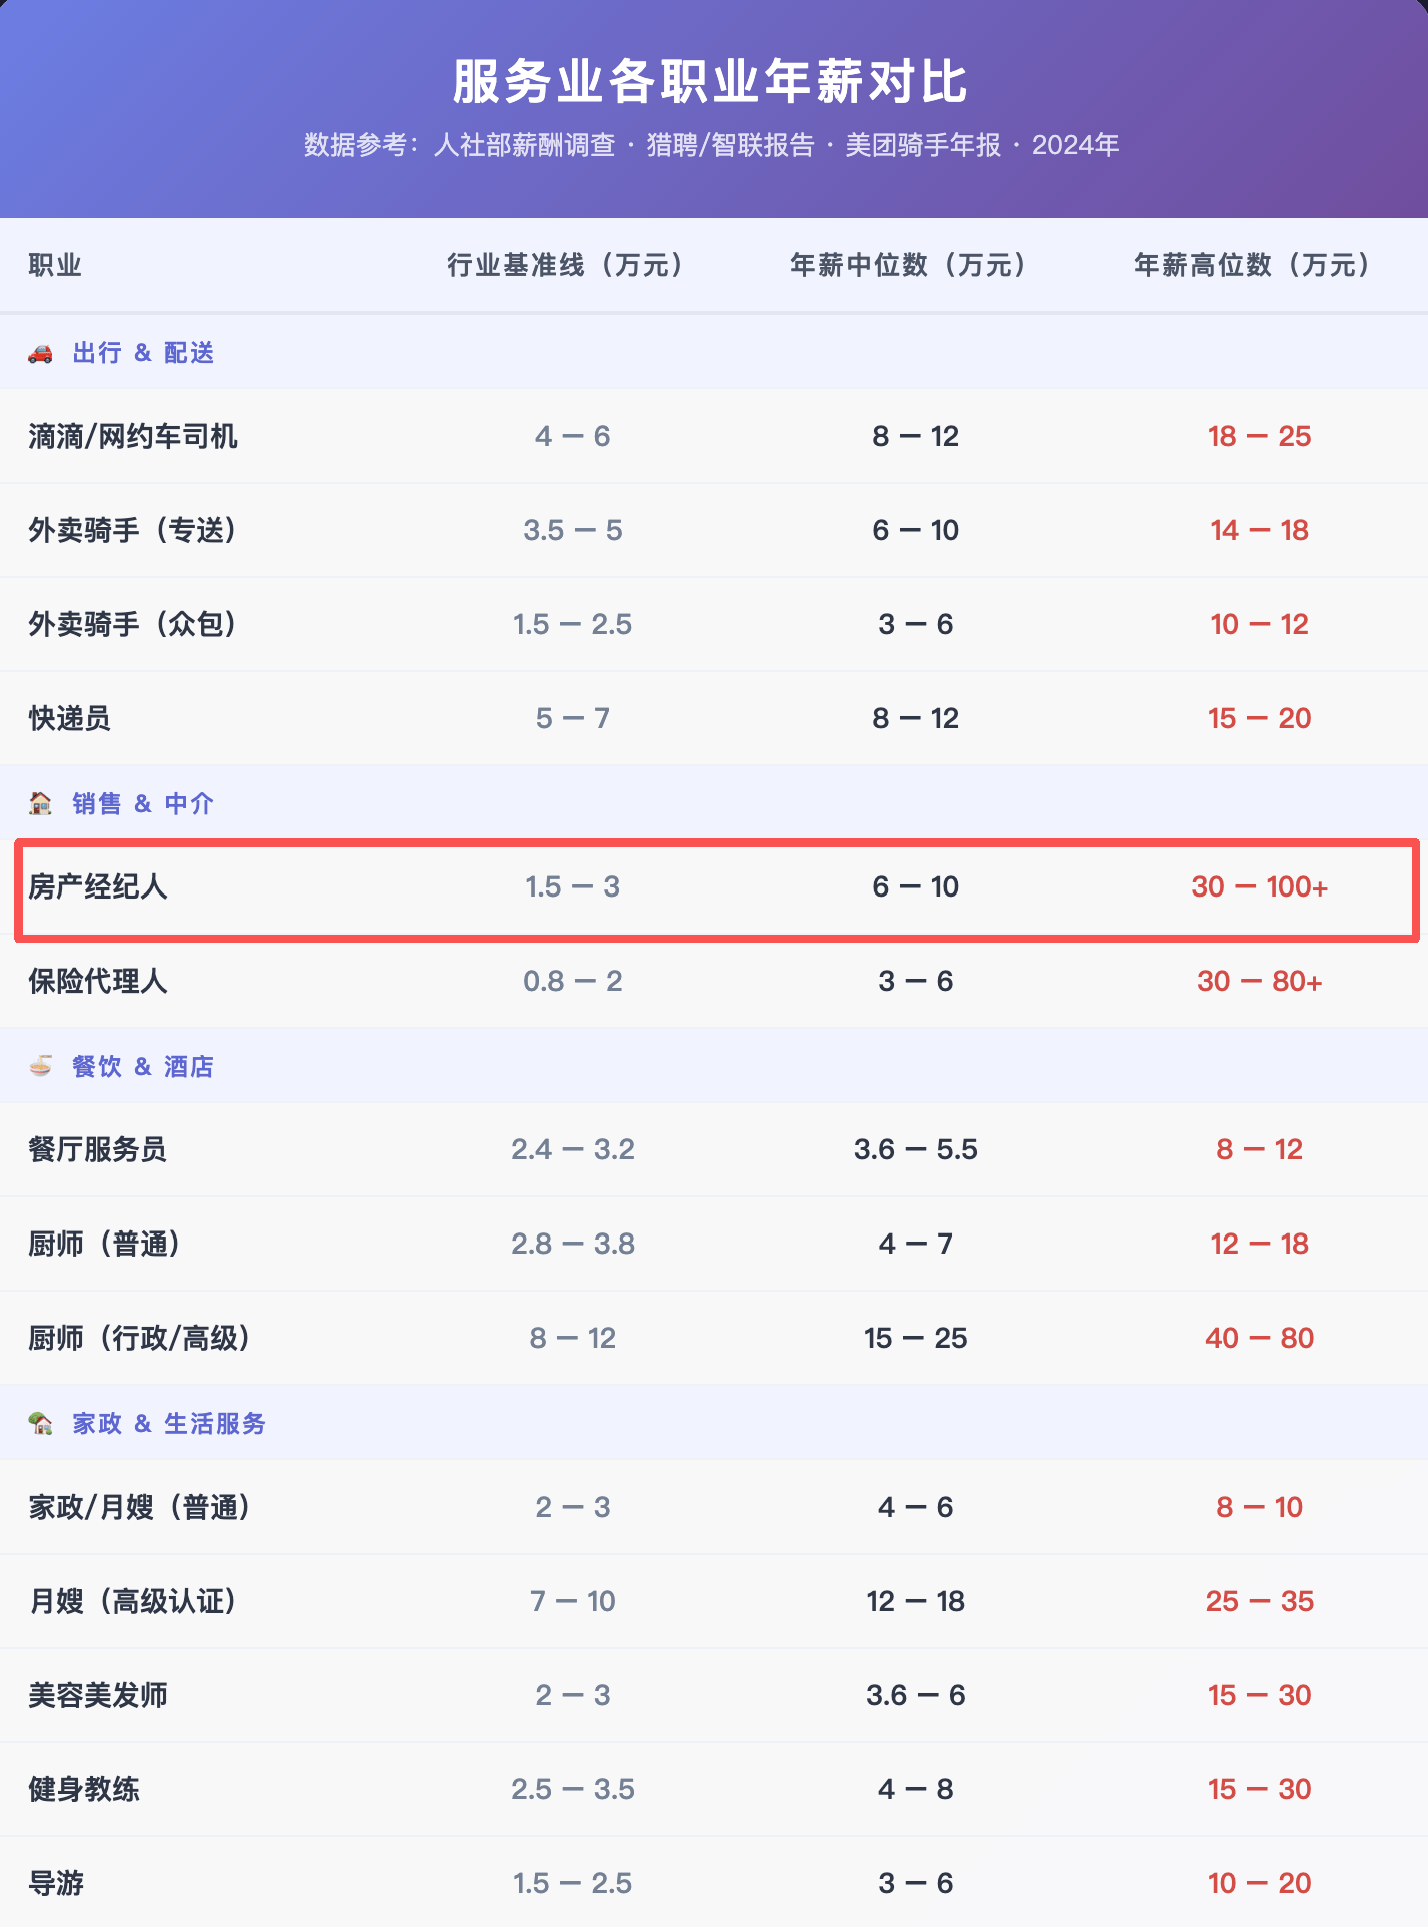
Task: Click the 40 — 80 high salary value
Action: (1259, 1338)
